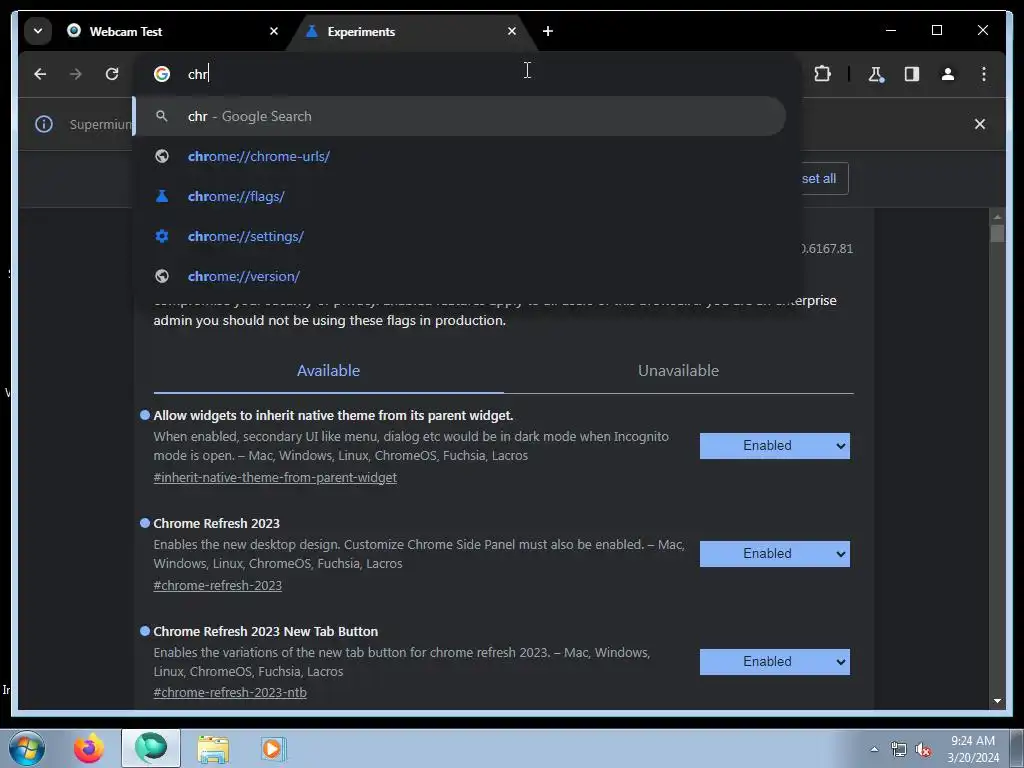The height and width of the screenshot is (768, 1024).
Task: Open the Windows Start menu
Action: click(x=27, y=748)
